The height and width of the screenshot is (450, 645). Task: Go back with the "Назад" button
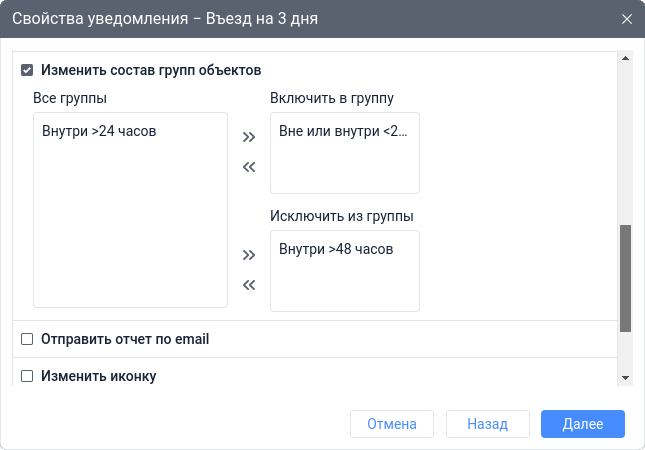[x=487, y=424]
